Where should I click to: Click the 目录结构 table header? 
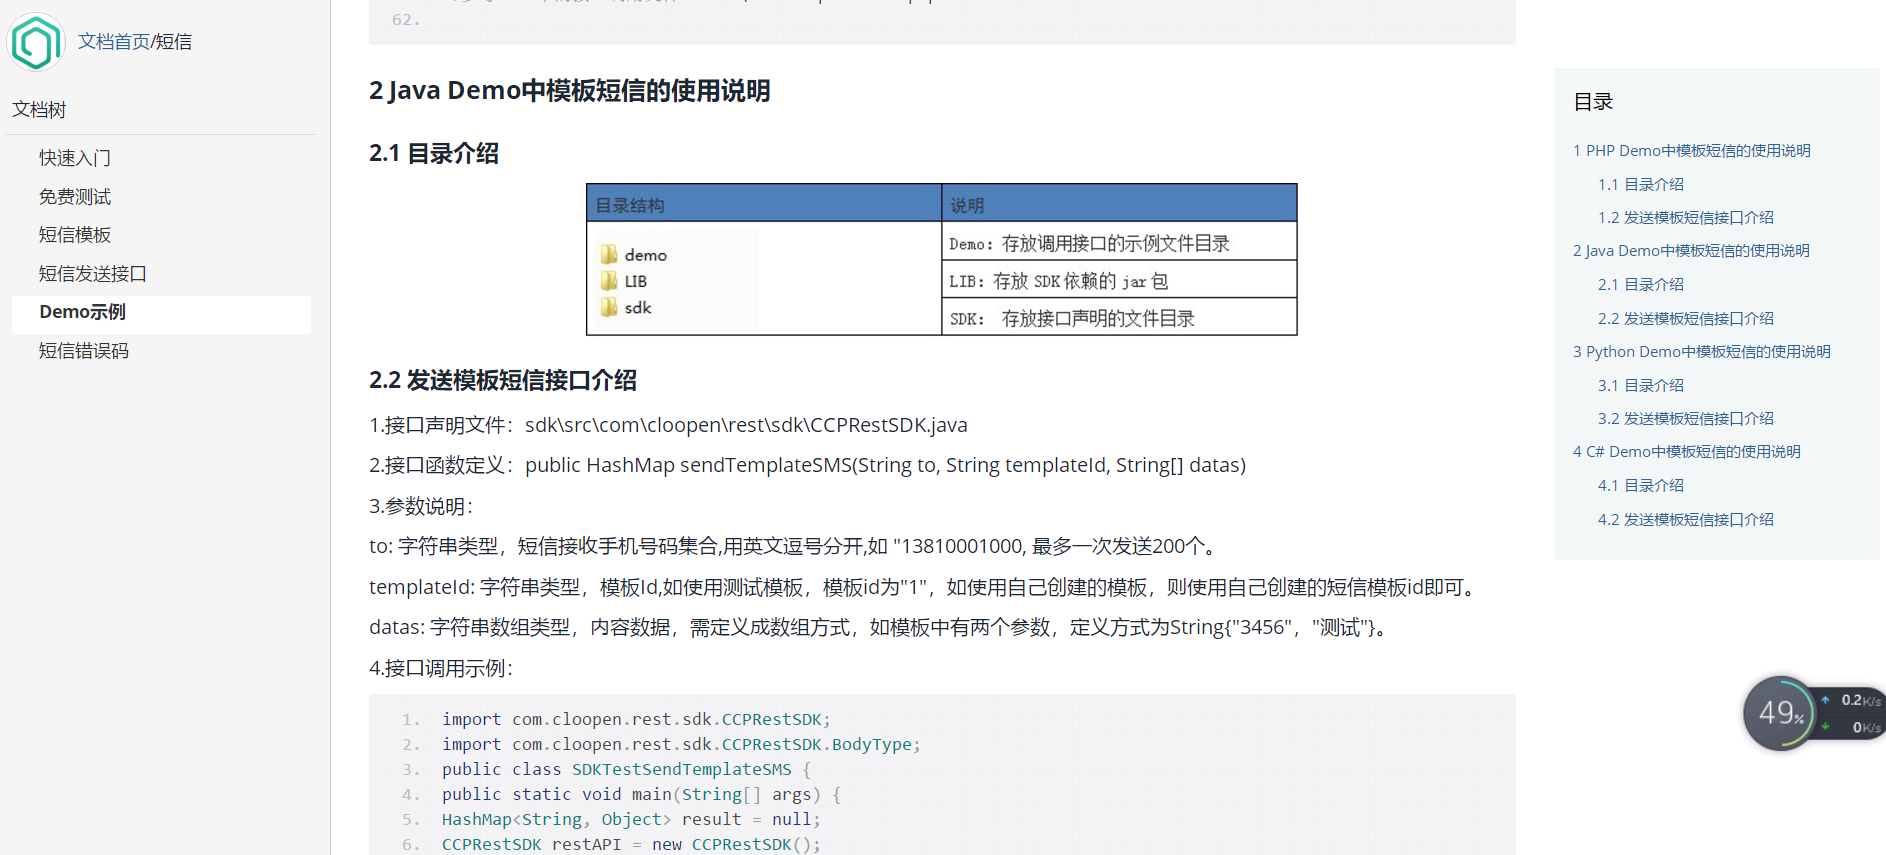click(764, 204)
